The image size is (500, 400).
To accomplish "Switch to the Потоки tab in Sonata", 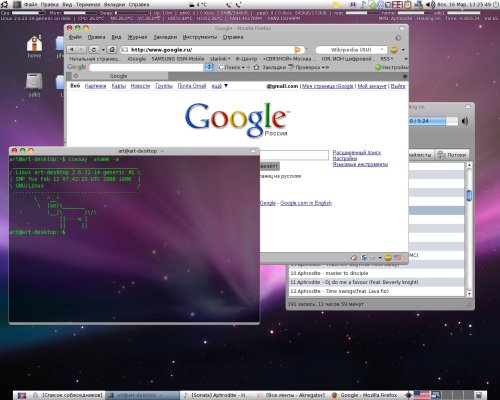I will [452, 155].
